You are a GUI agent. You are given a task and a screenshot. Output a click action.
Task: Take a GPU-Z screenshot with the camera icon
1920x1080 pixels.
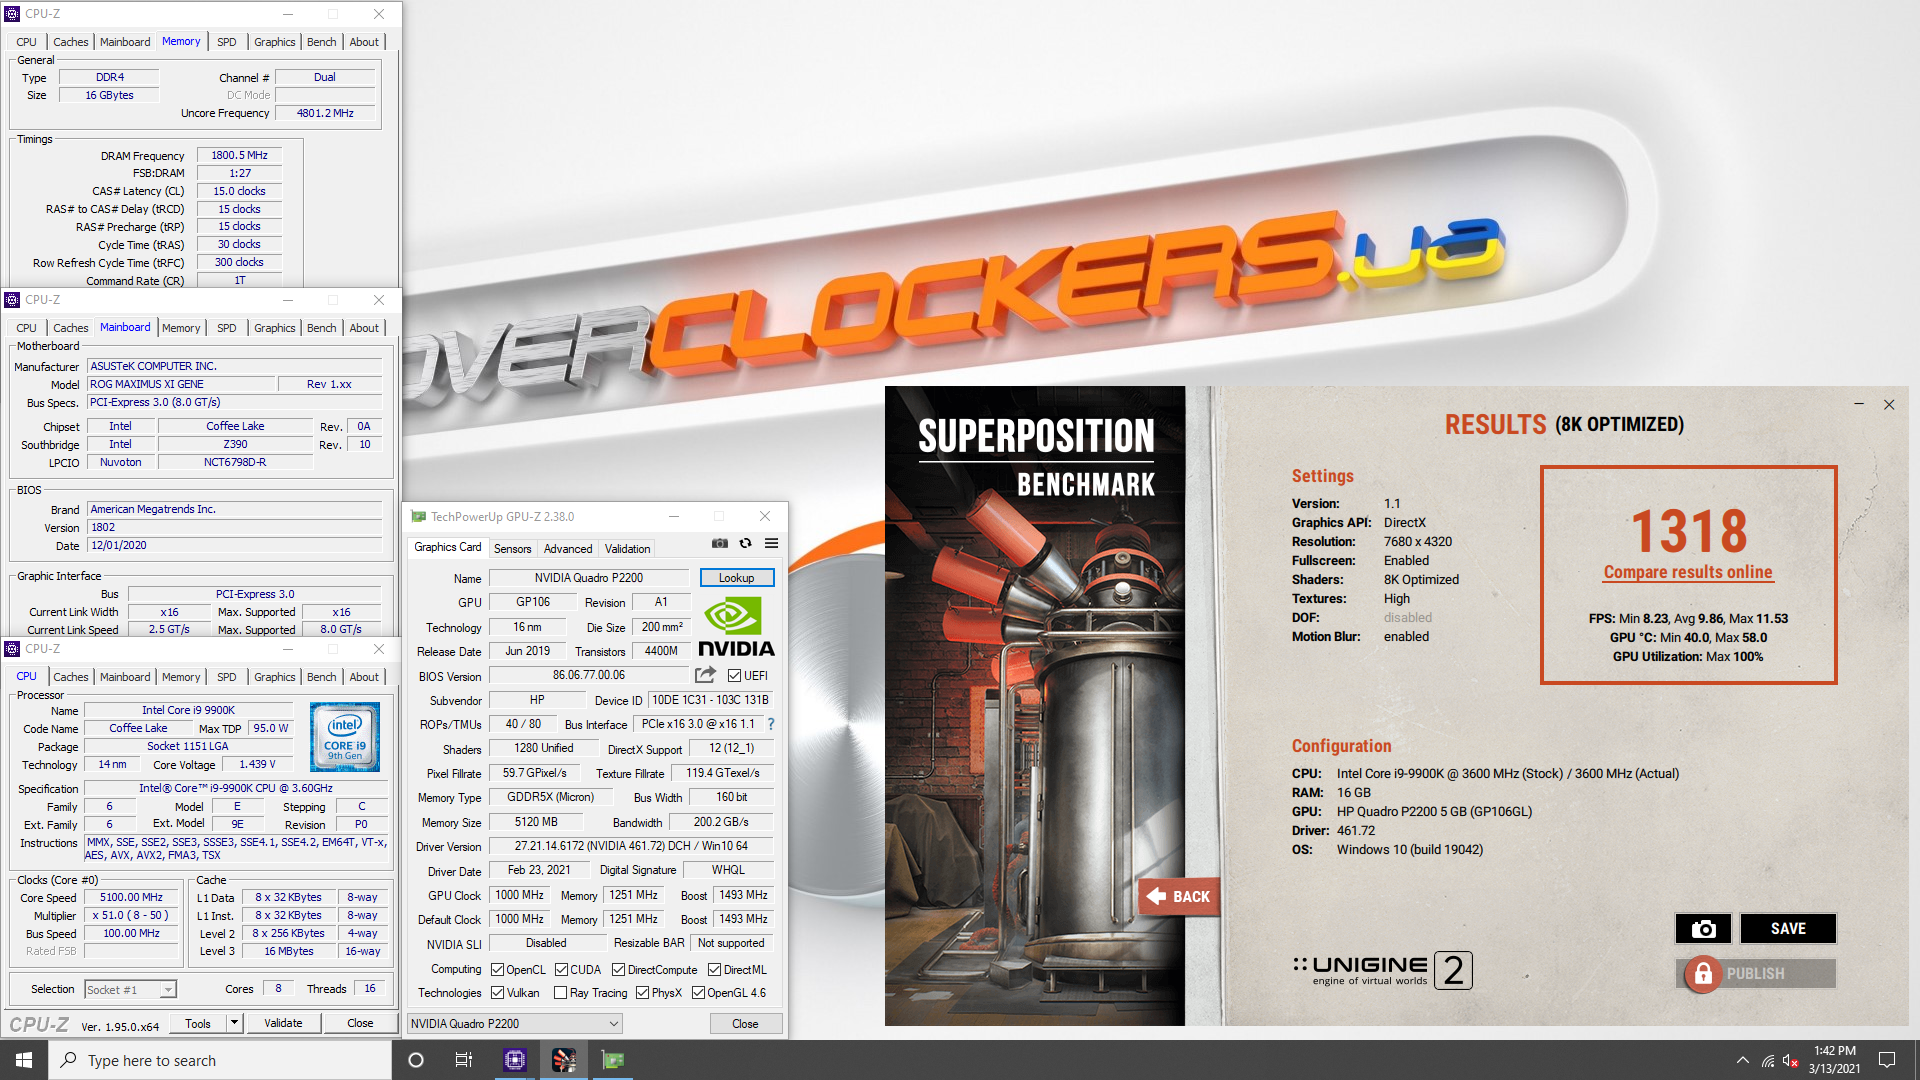click(719, 543)
